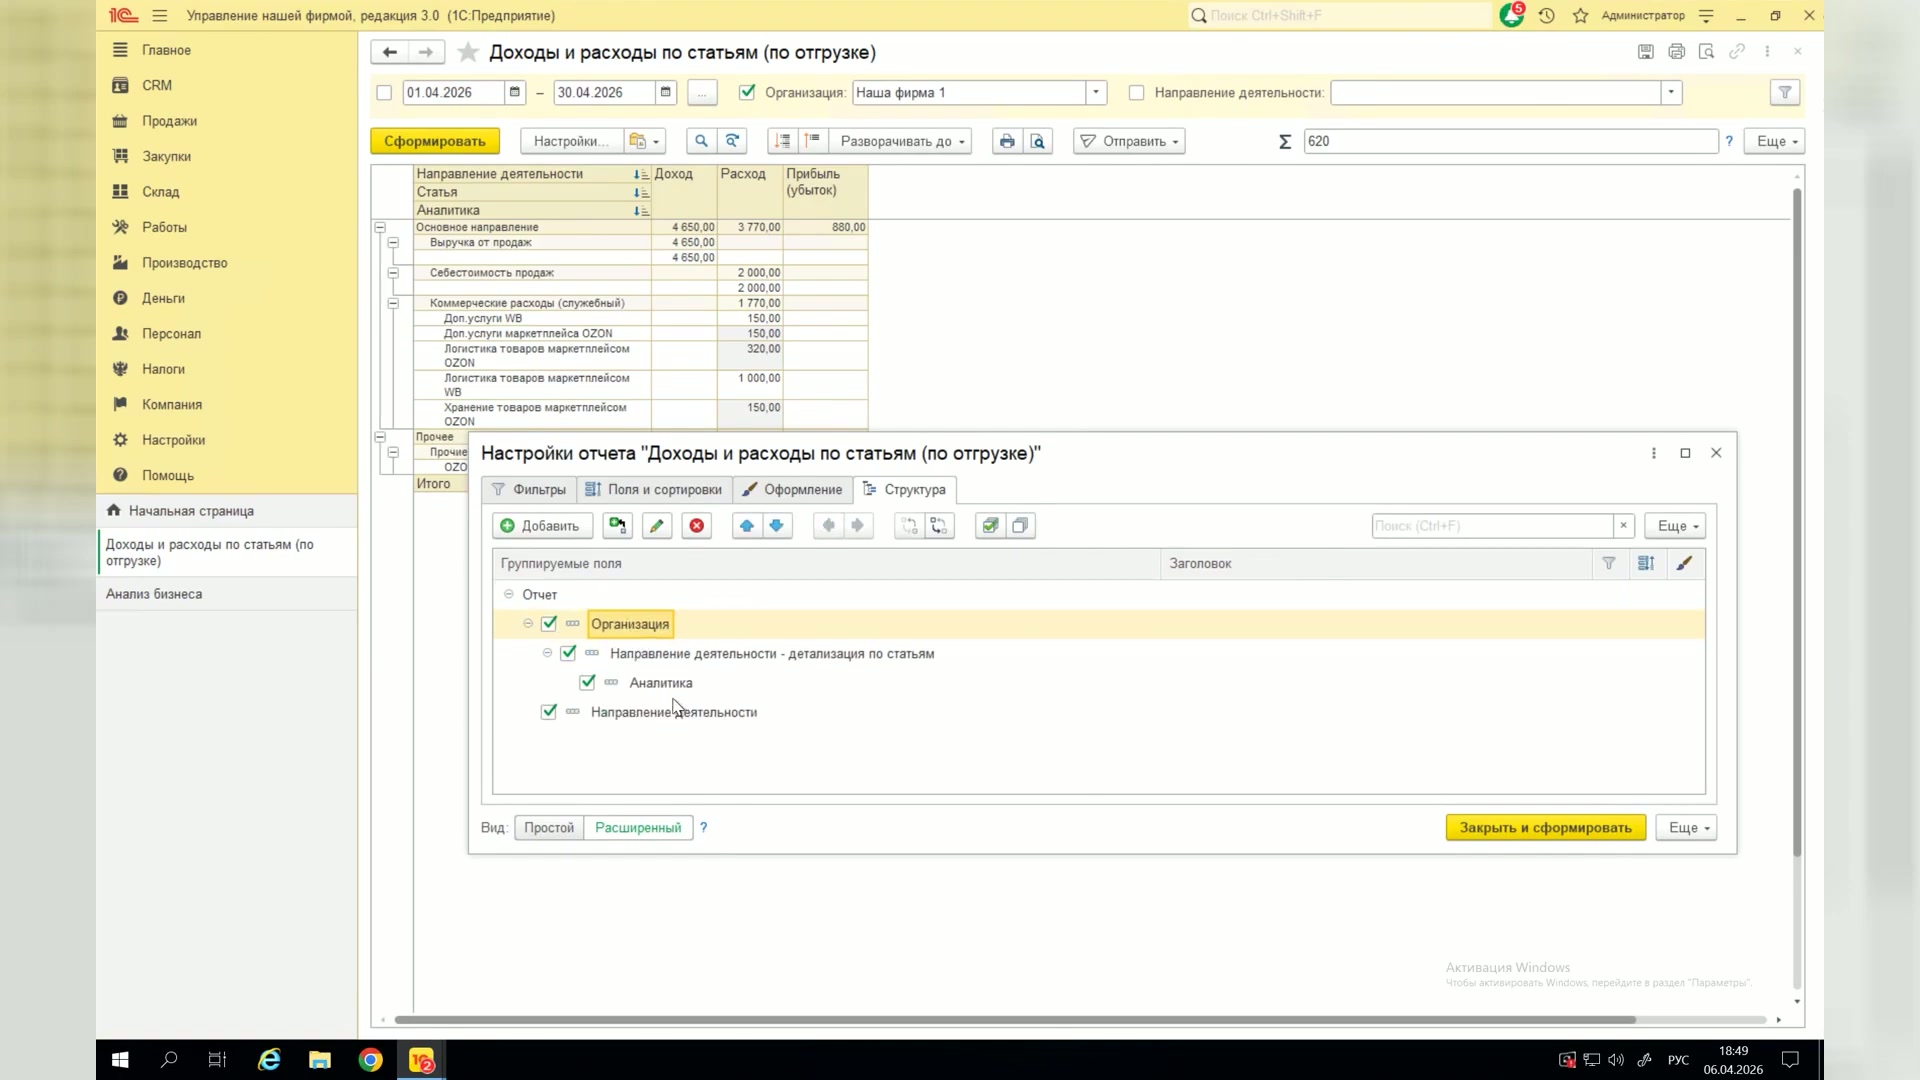
Task: Switch to the Фильтры tab
Action: click(x=529, y=490)
